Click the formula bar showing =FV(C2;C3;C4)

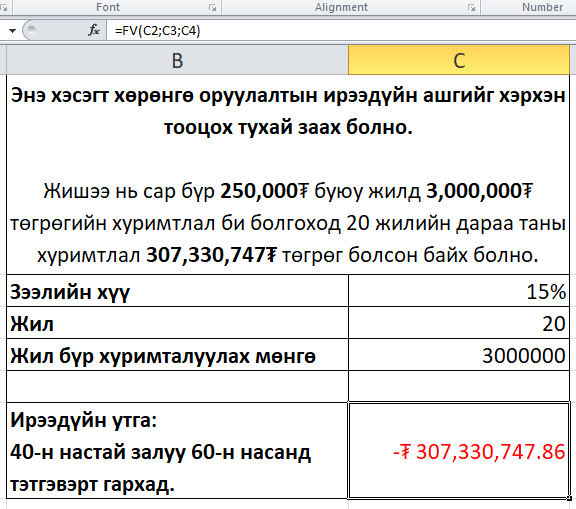[341, 30]
